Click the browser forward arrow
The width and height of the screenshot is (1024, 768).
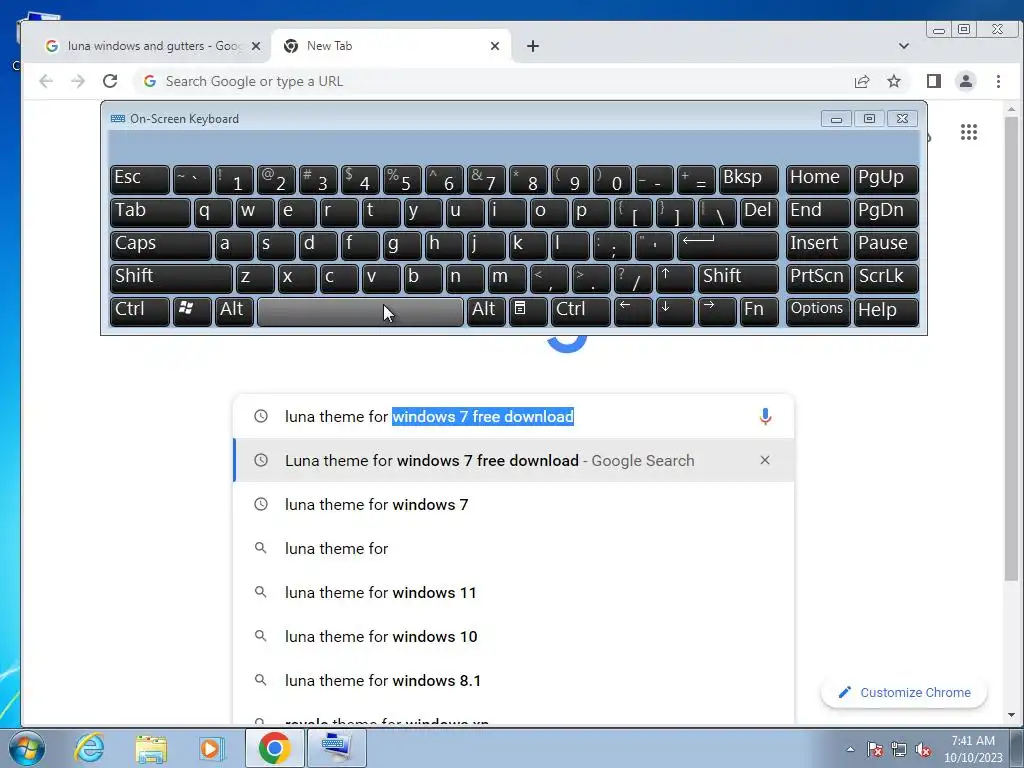coord(78,81)
